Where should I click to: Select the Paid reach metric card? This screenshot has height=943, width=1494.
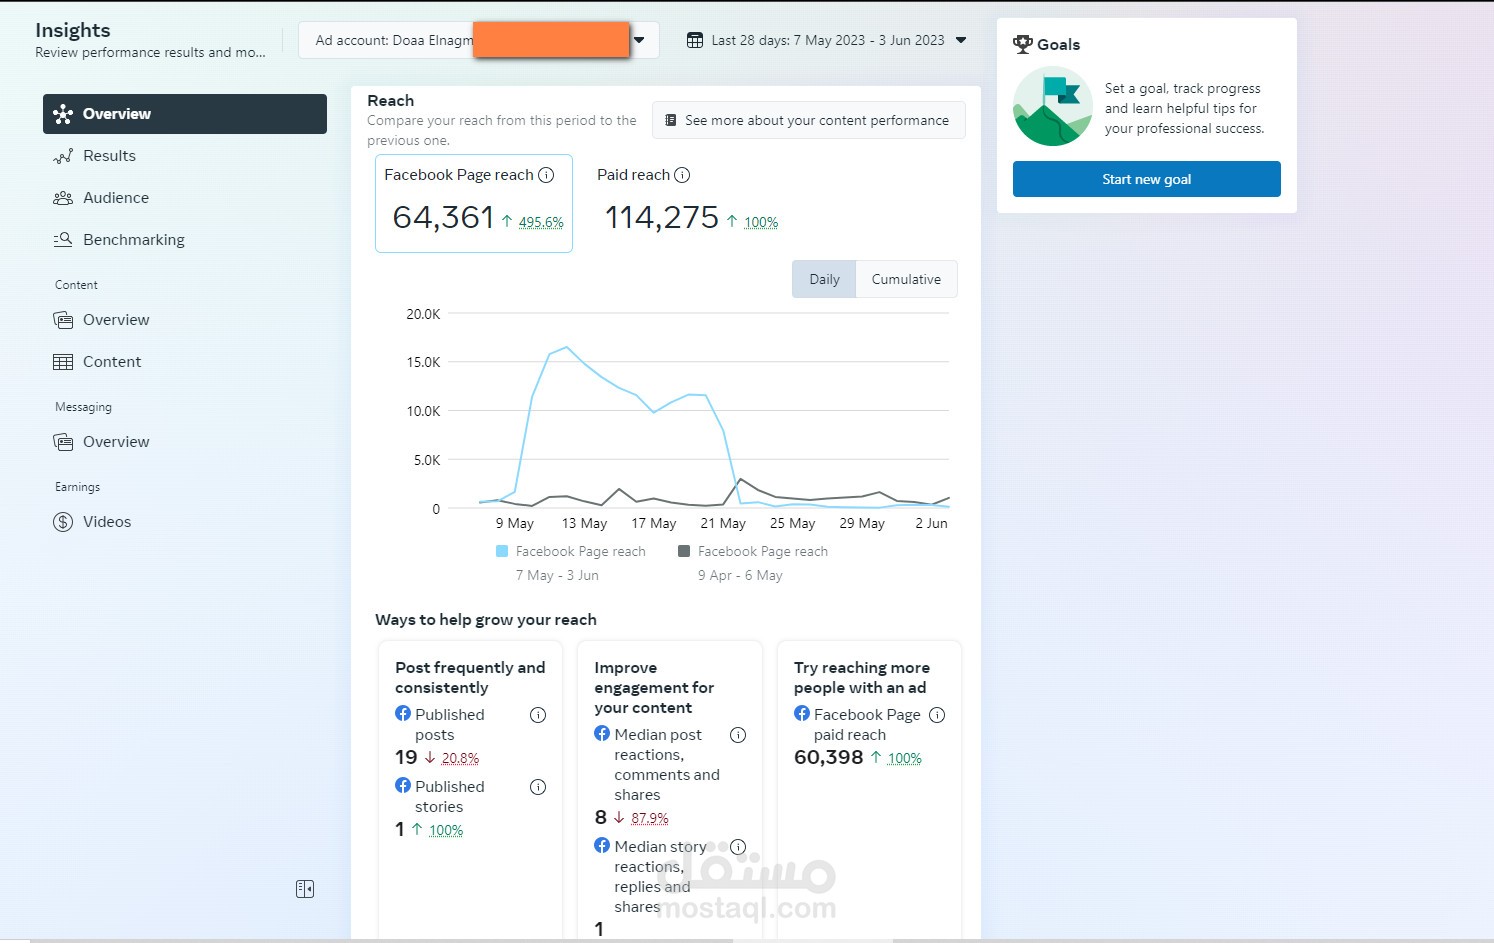(688, 203)
